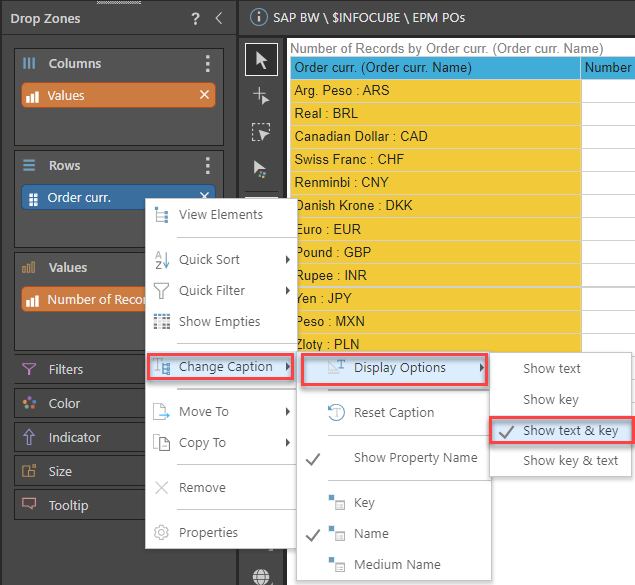Open View Elements from context menu
The width and height of the screenshot is (635, 585).
tap(220, 214)
